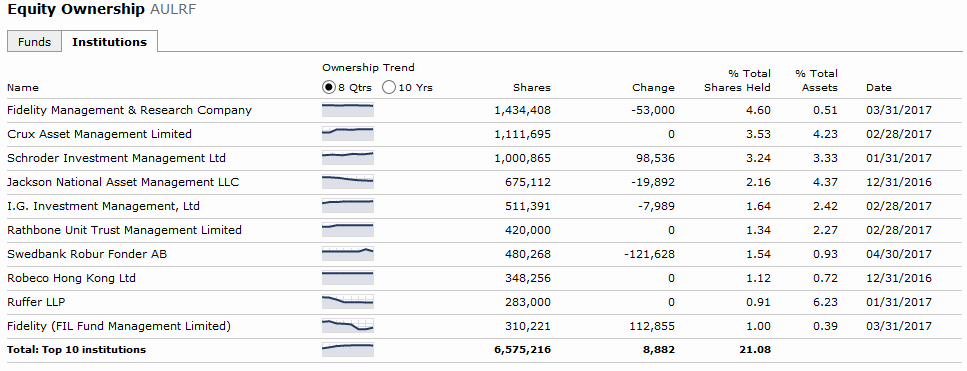Click the 4.37 percent total assets value

[x=826, y=182]
